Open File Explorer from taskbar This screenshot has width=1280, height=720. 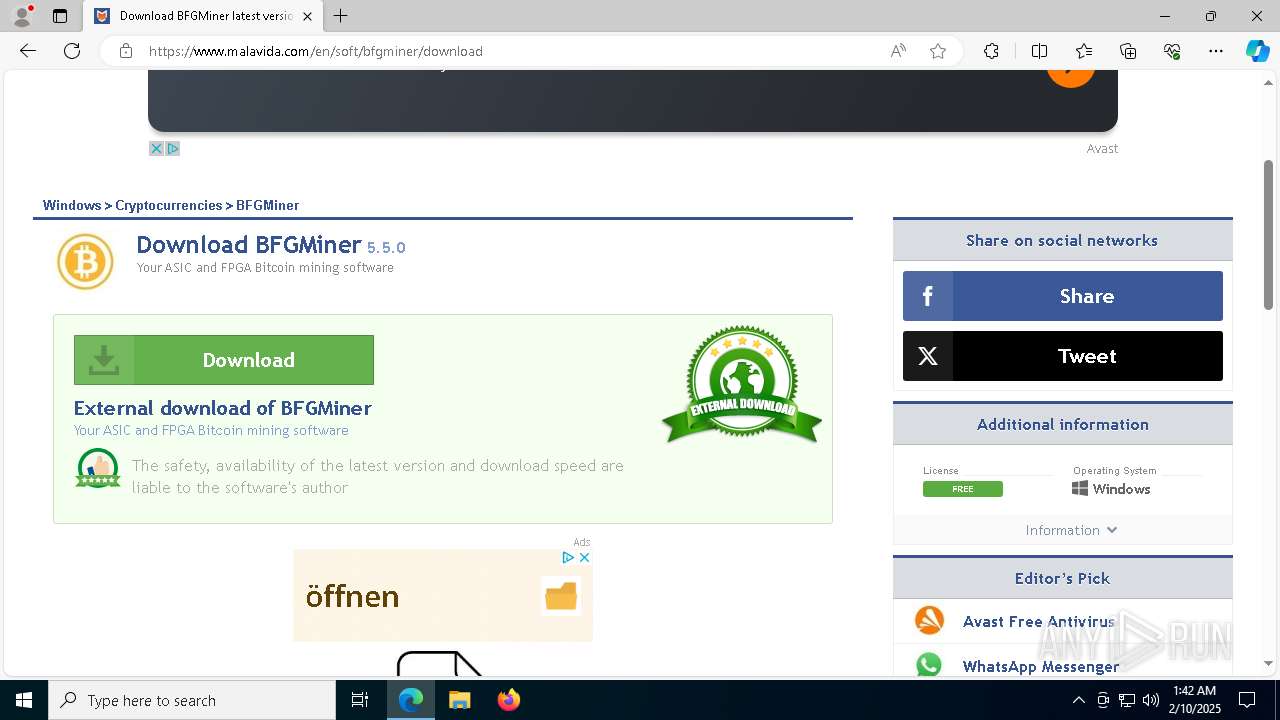pos(460,700)
